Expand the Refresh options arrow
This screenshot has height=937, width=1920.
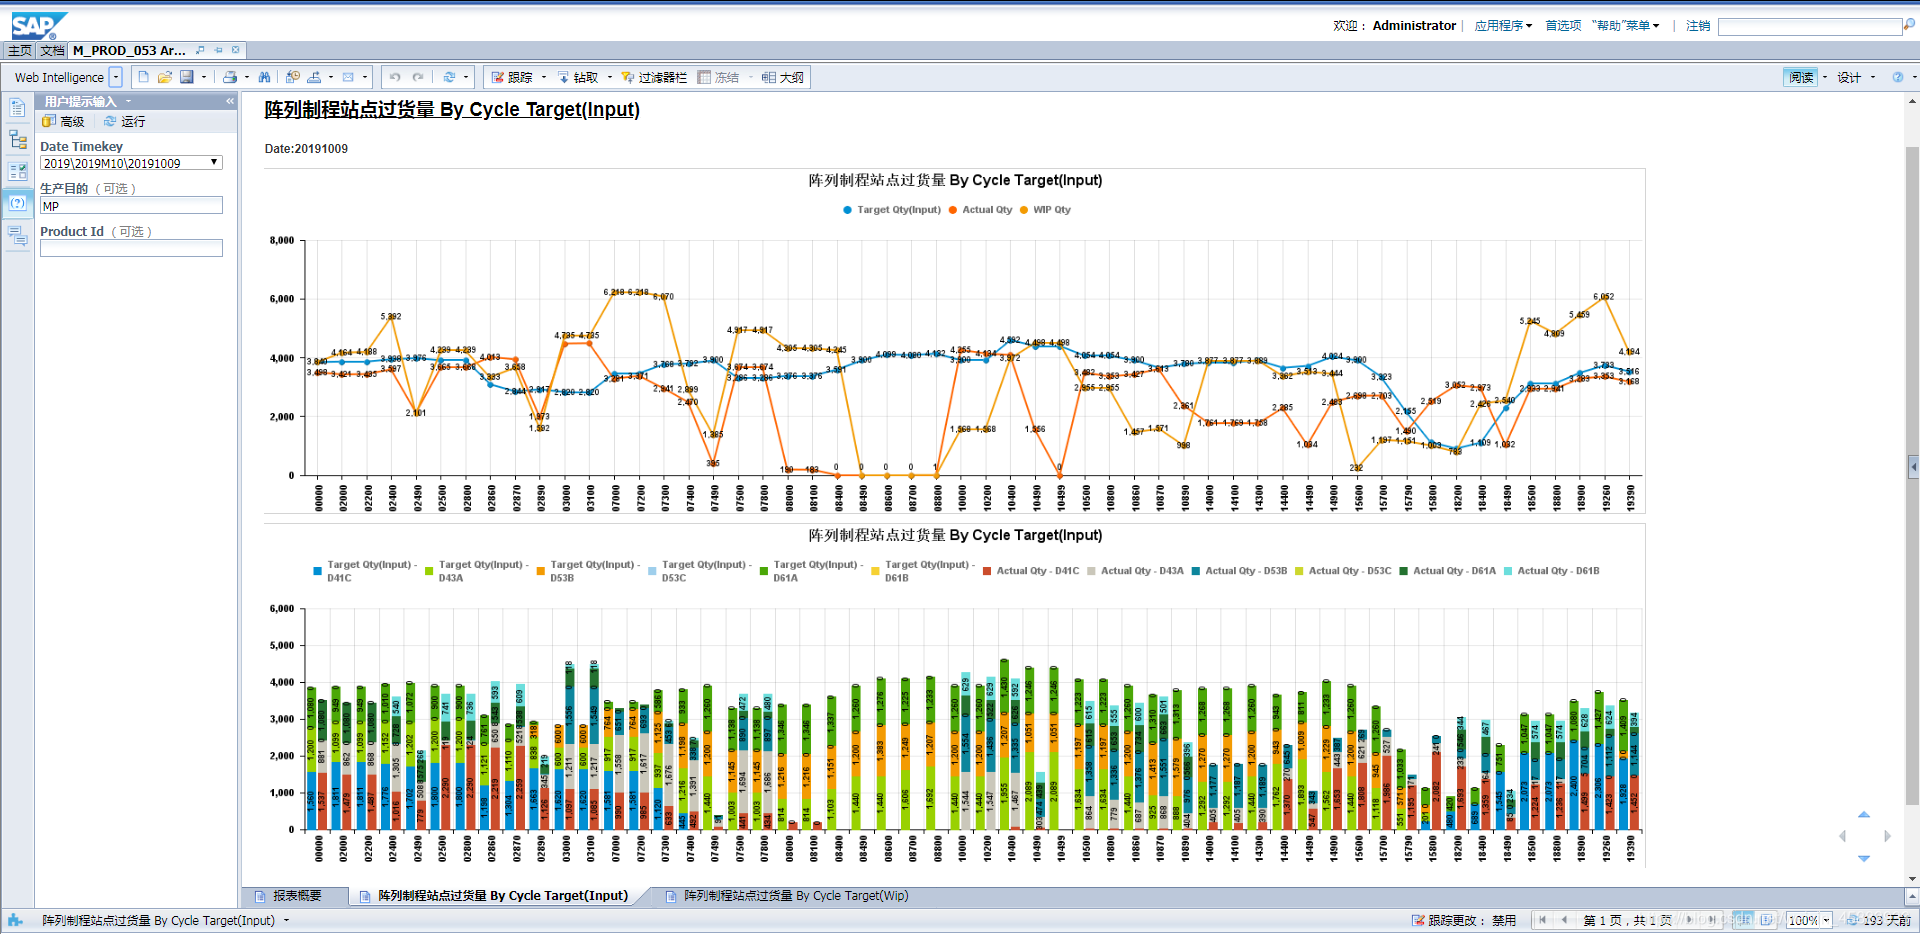point(466,77)
